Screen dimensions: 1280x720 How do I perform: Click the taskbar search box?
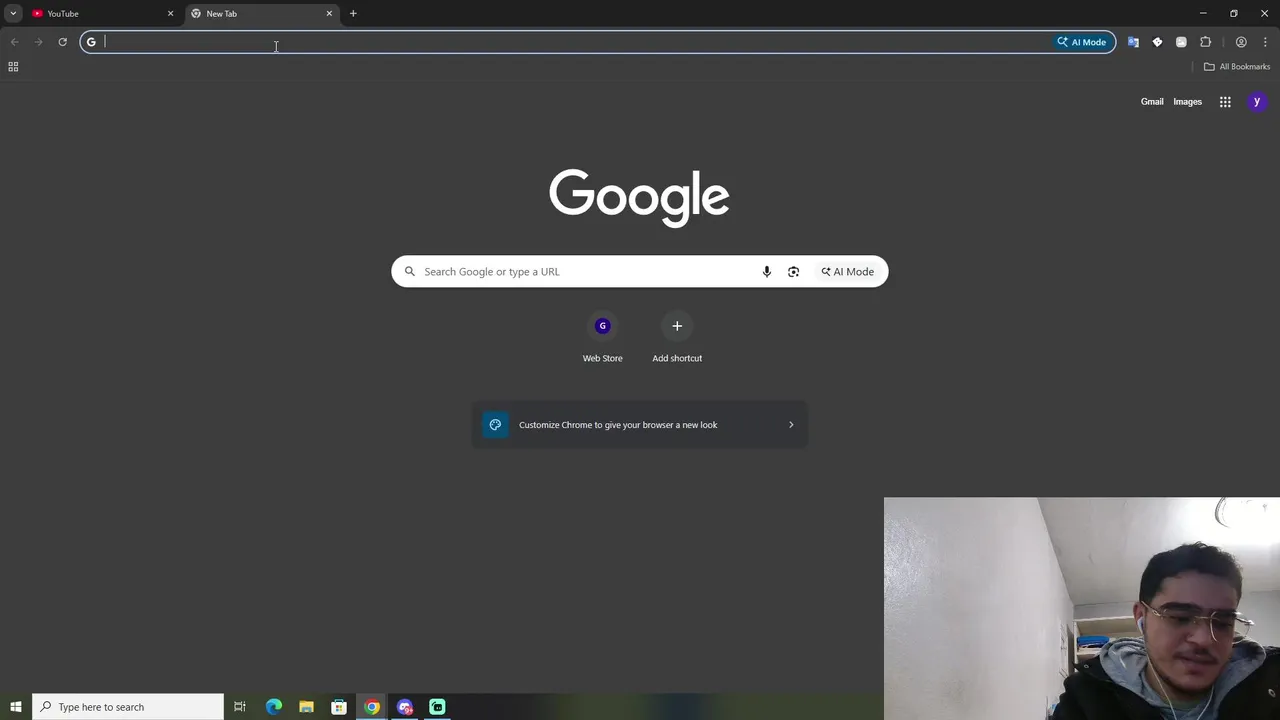point(128,707)
